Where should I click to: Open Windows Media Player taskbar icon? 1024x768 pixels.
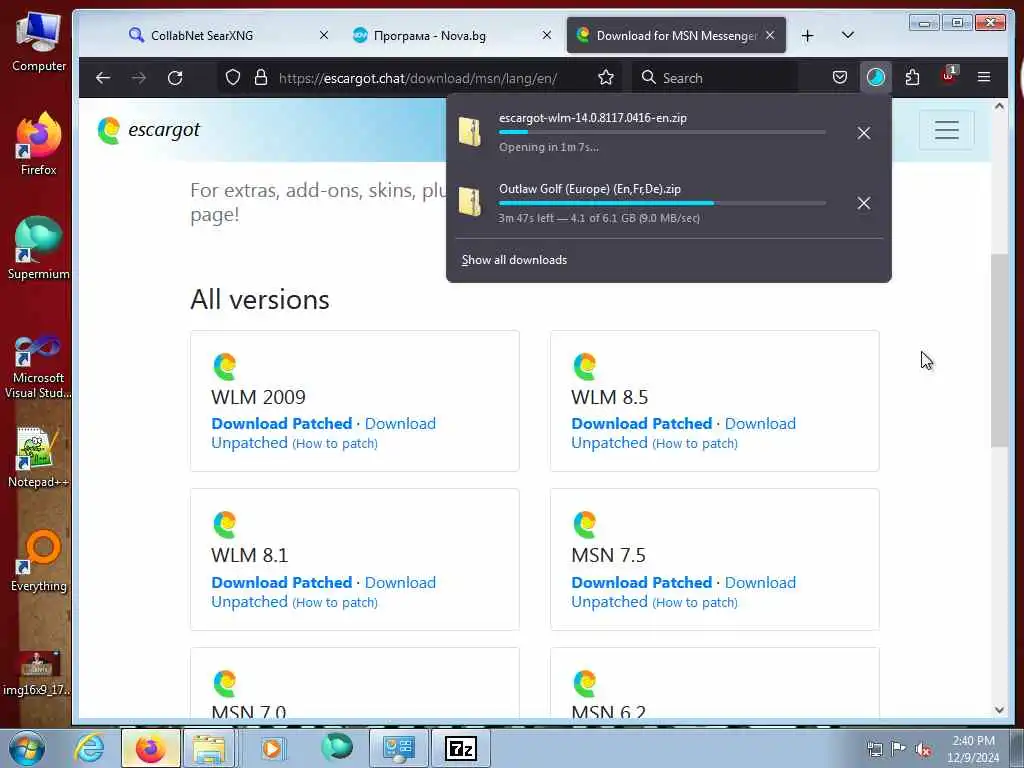271,748
